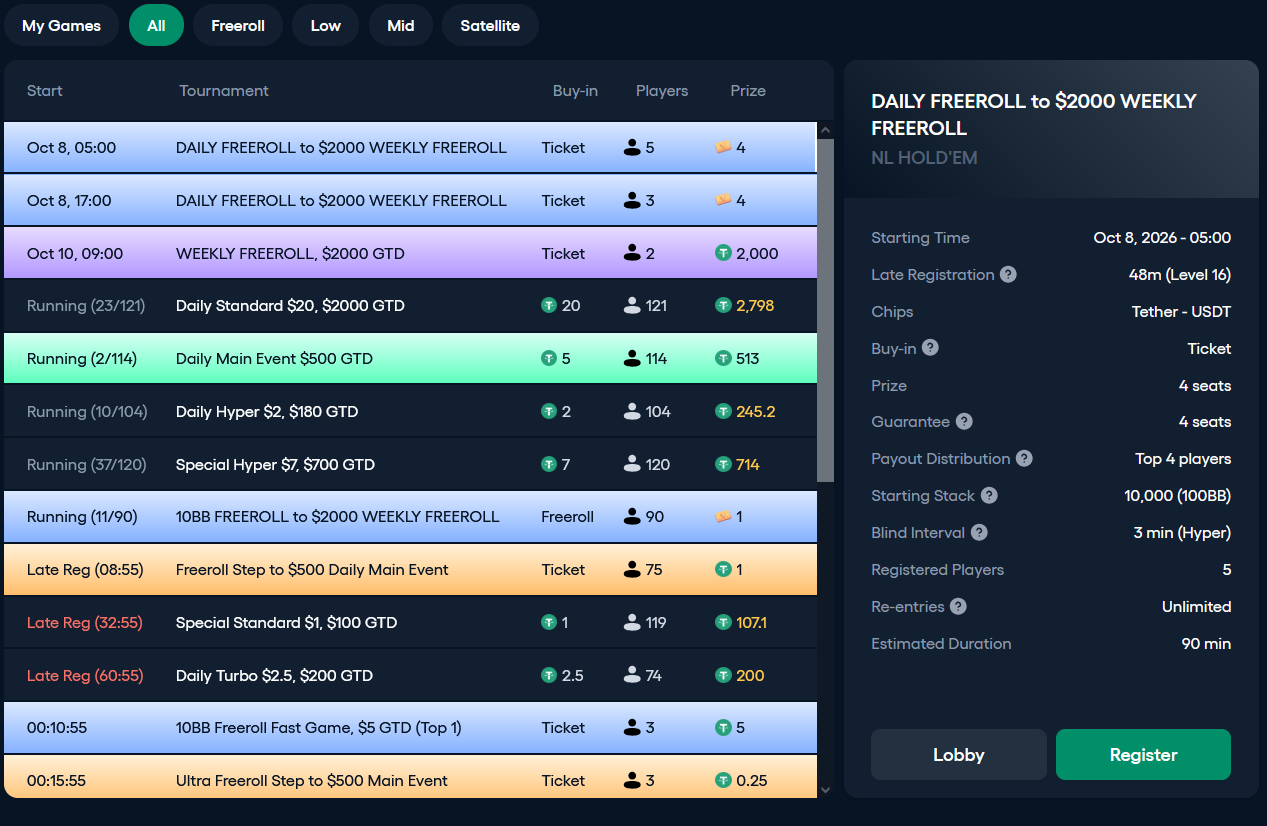
Task: Select the Freeroll filter tab
Action: 238,26
